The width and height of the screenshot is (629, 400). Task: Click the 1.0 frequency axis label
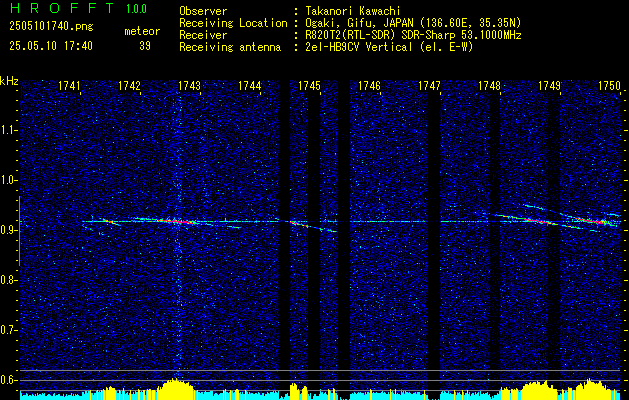tap(8, 180)
